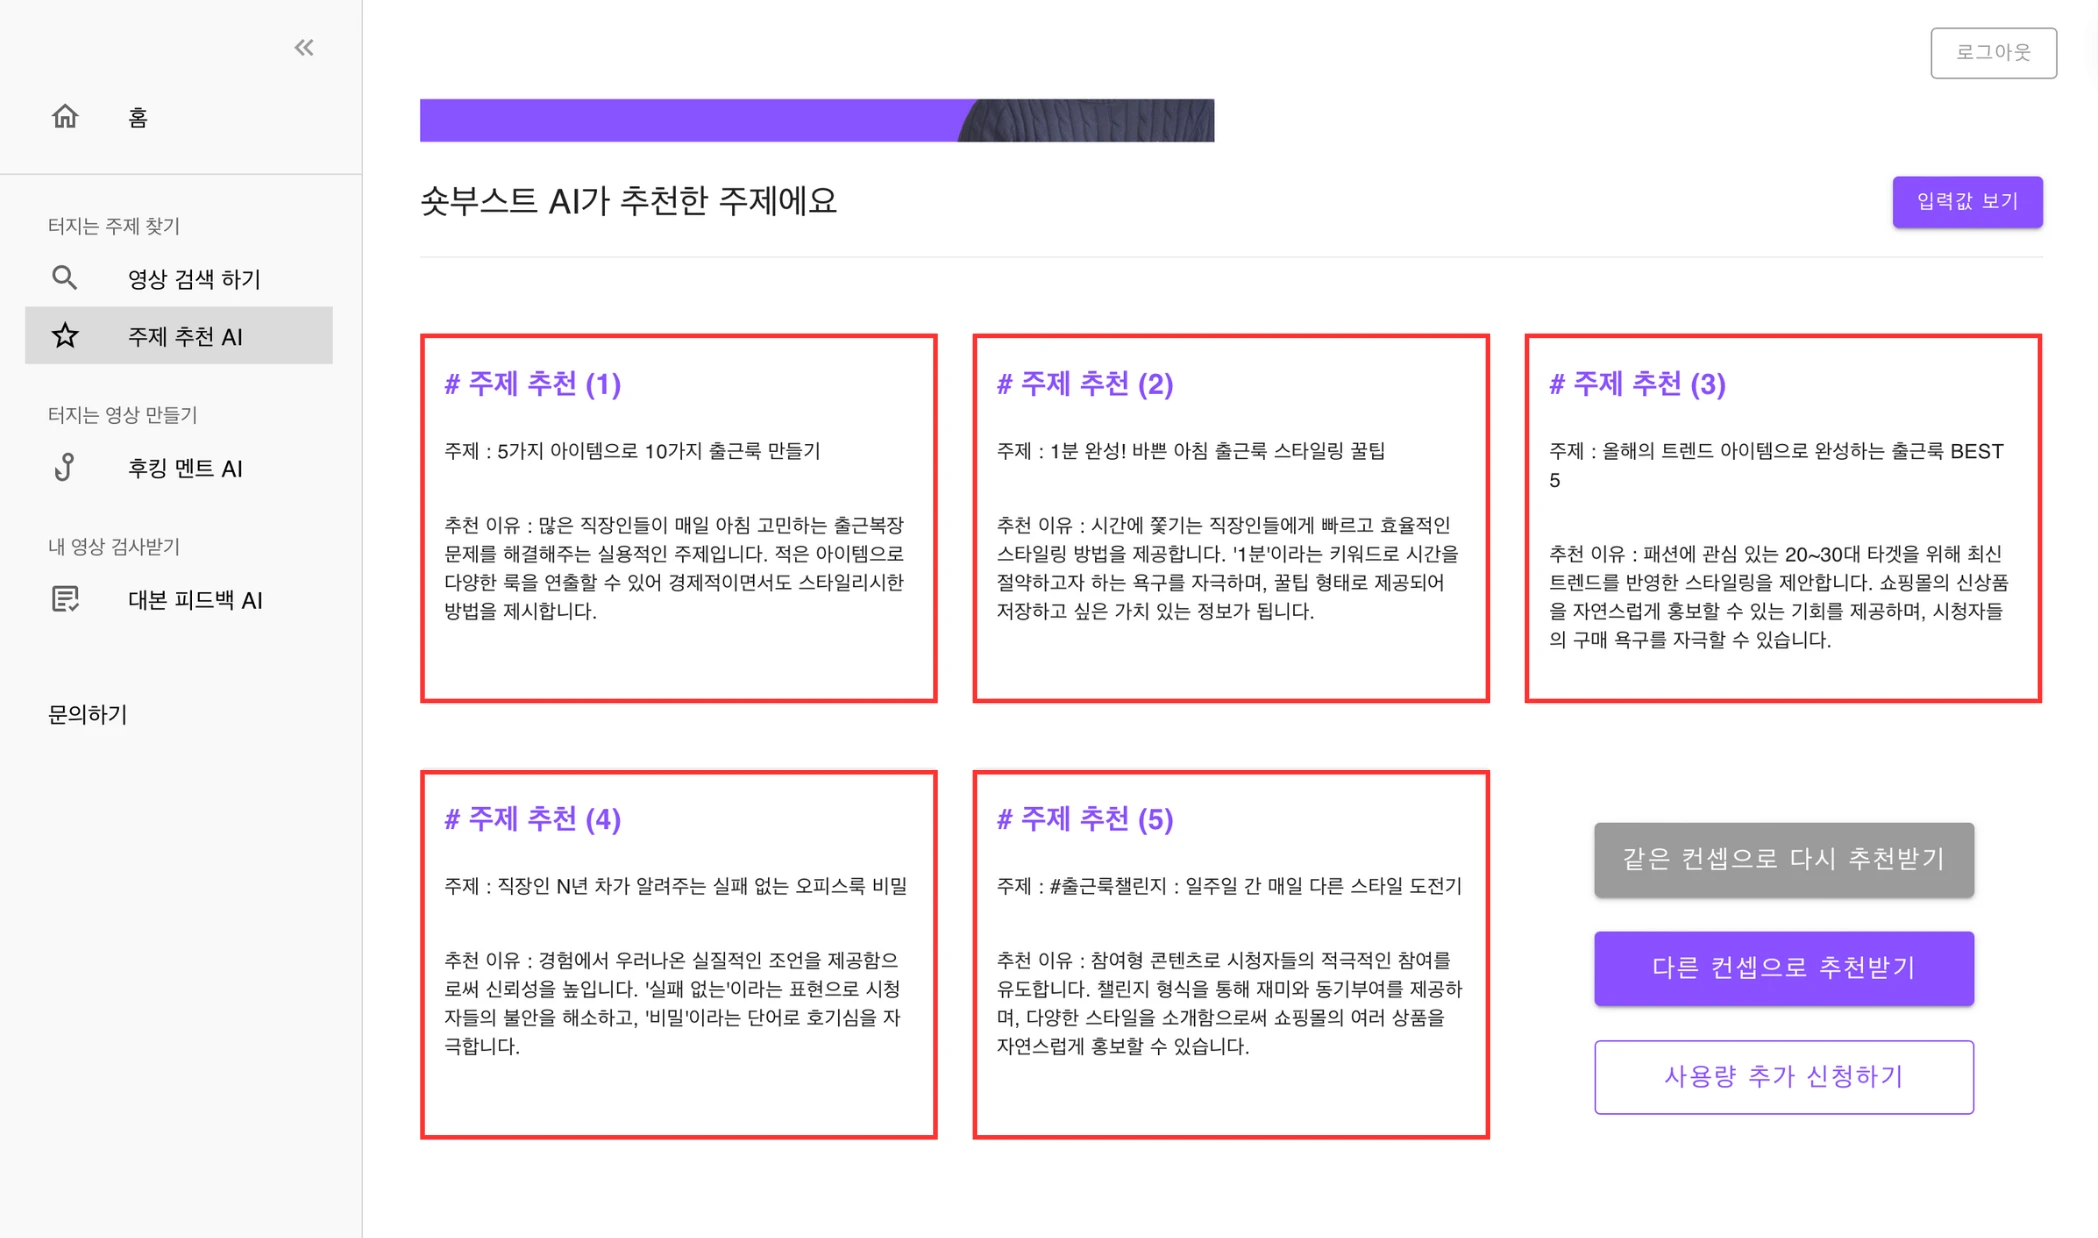Select the 주제 추천 (5) card
This screenshot has height=1238, width=2098.
pyautogui.click(x=1231, y=954)
